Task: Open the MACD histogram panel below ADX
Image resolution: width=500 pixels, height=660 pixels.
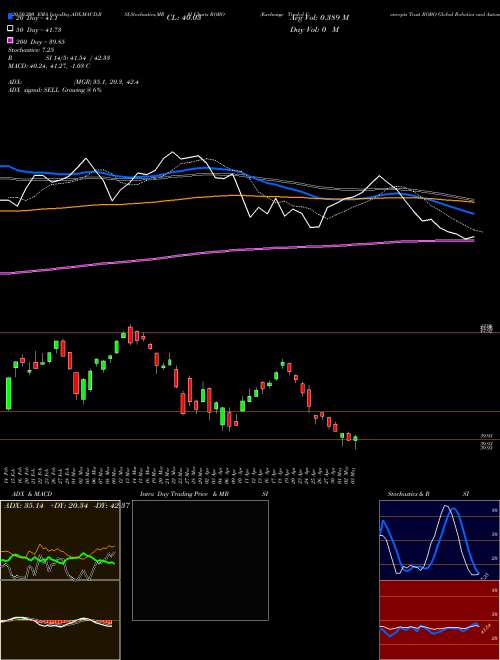Action: 60,620
